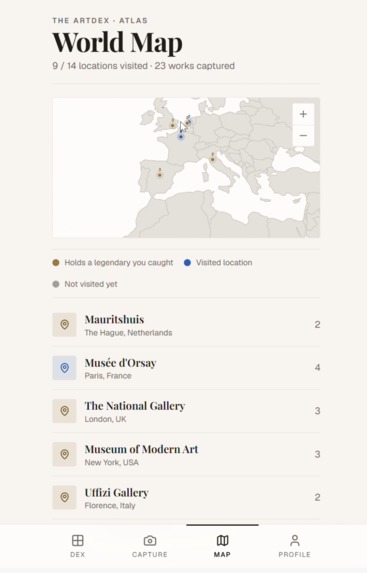Click 'New York, USA' subtitle
Image resolution: width=367 pixels, height=573 pixels.
click(111, 463)
